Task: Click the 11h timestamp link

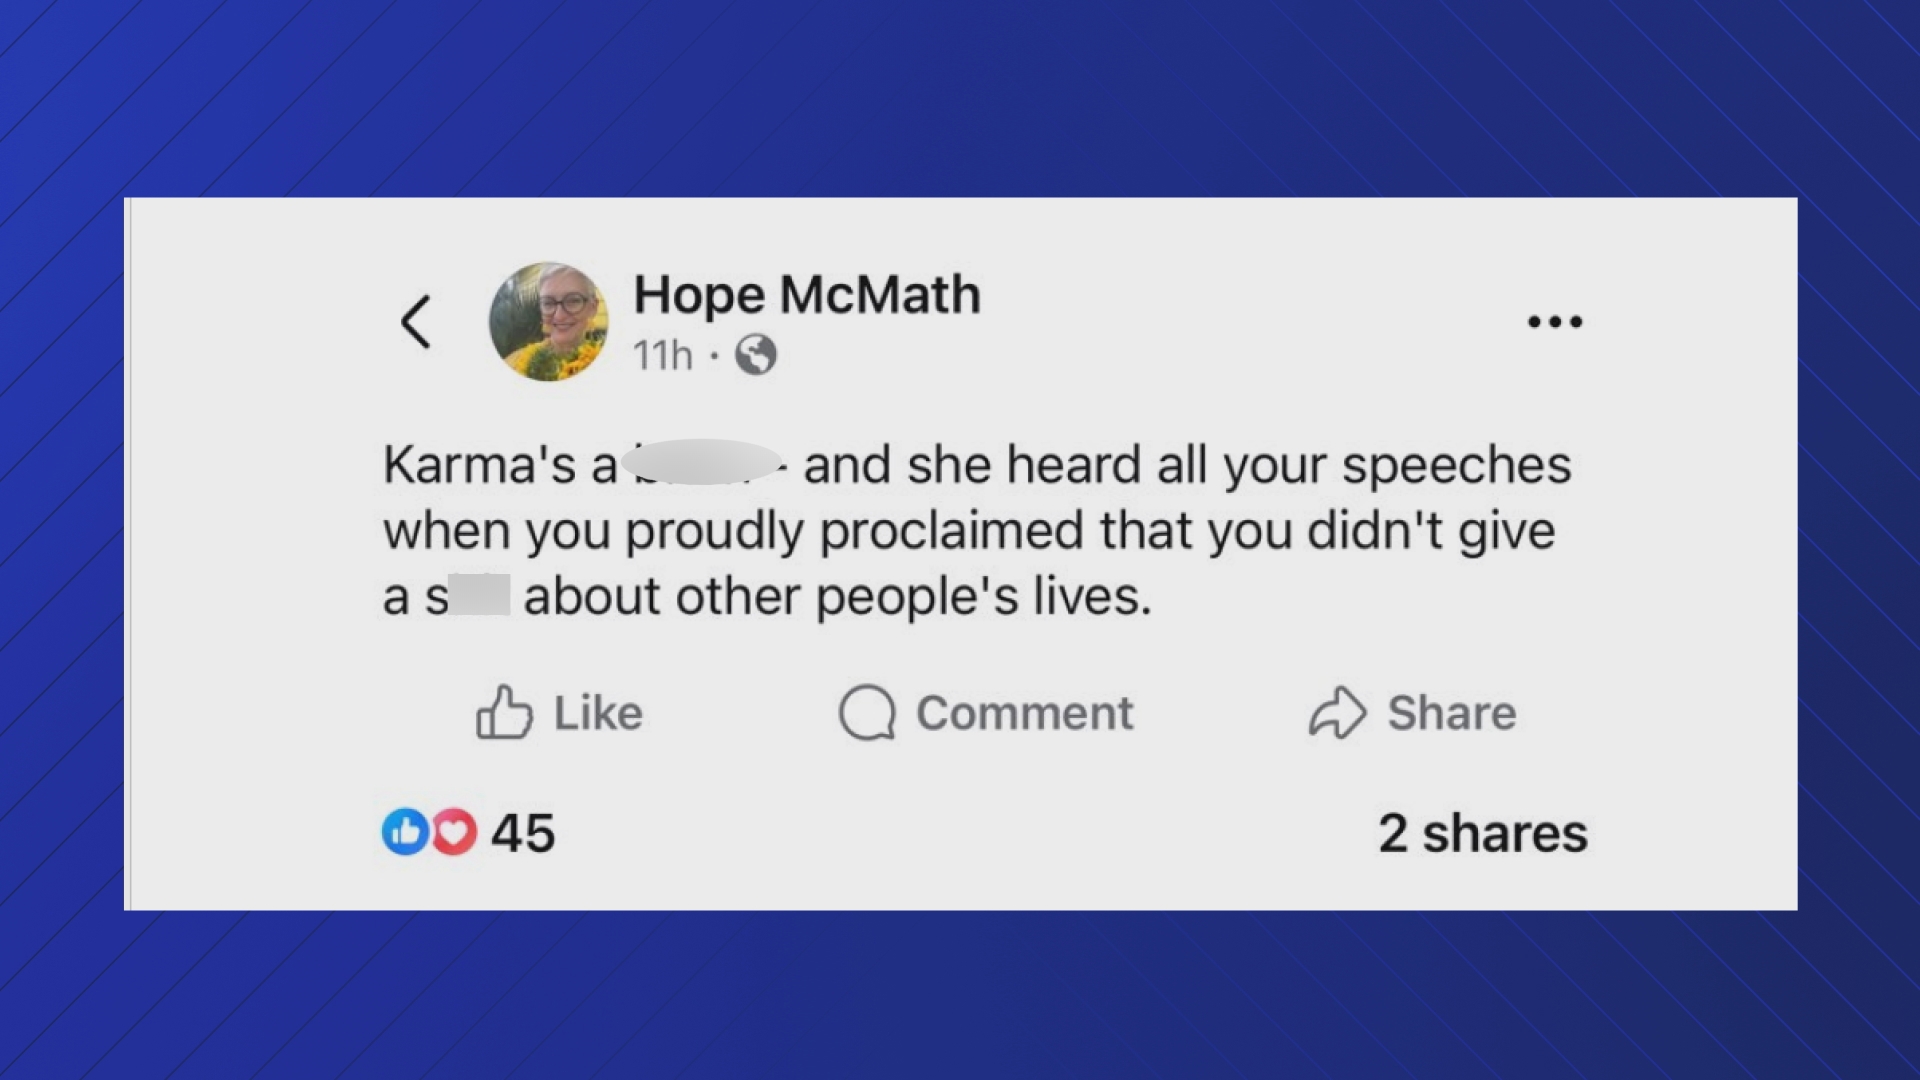Action: click(663, 356)
